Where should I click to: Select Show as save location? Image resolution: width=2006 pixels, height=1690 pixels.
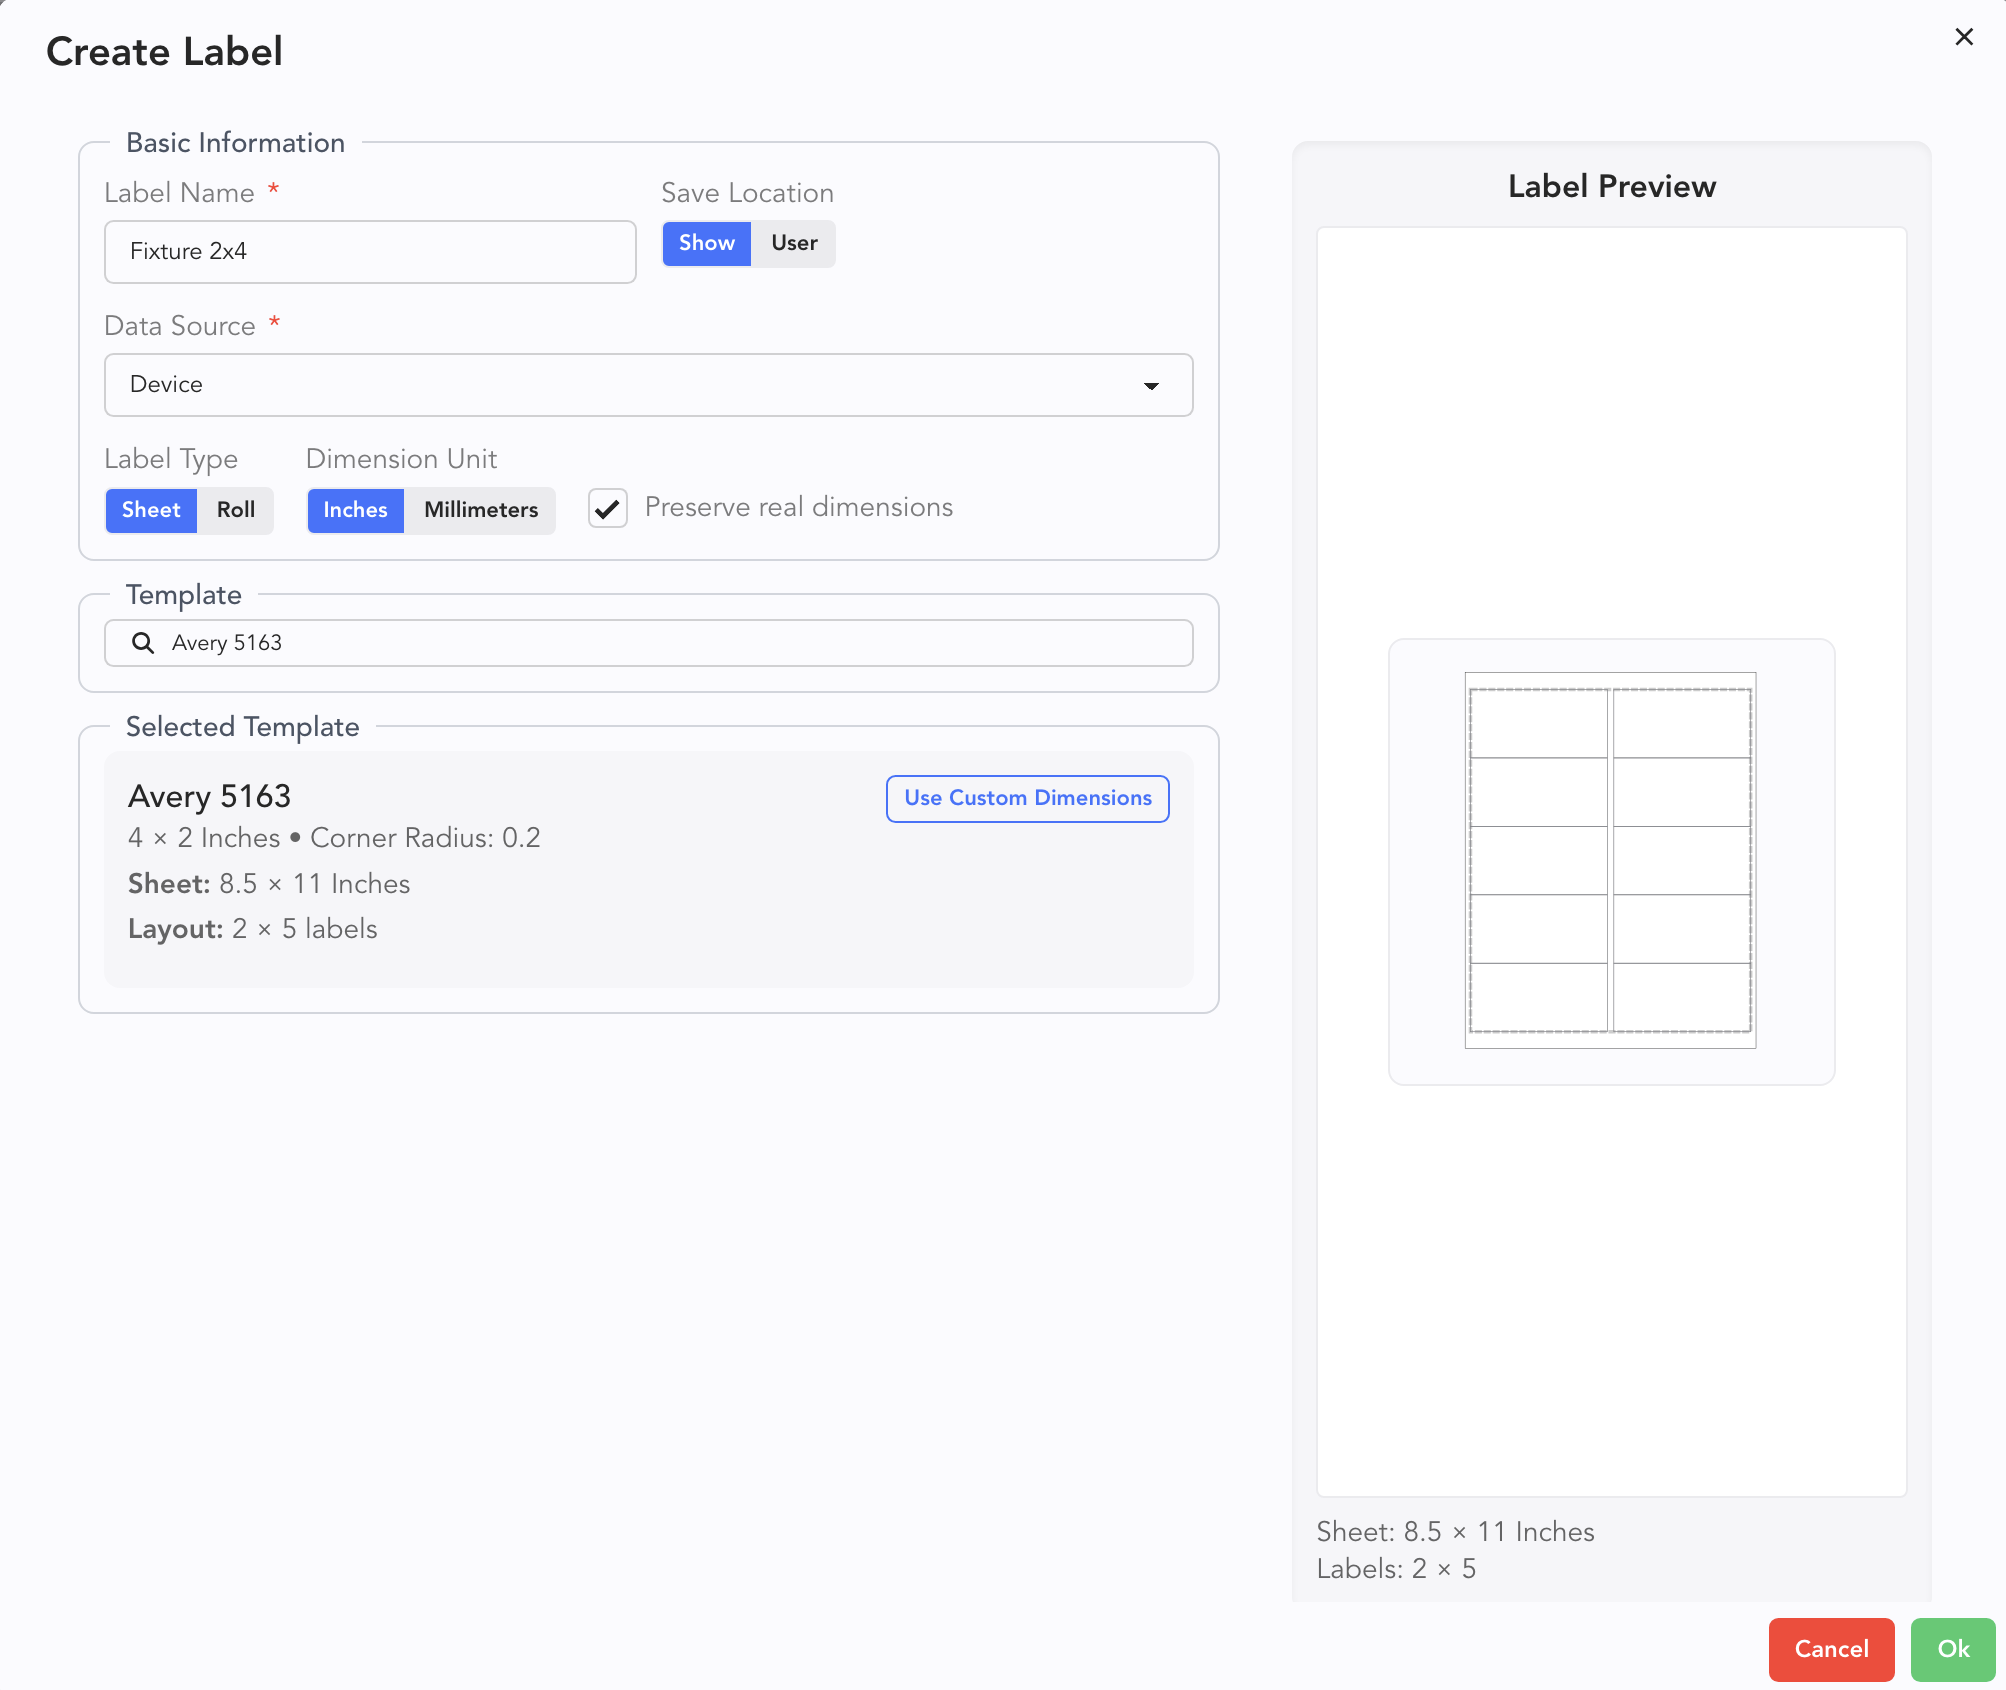pos(706,243)
